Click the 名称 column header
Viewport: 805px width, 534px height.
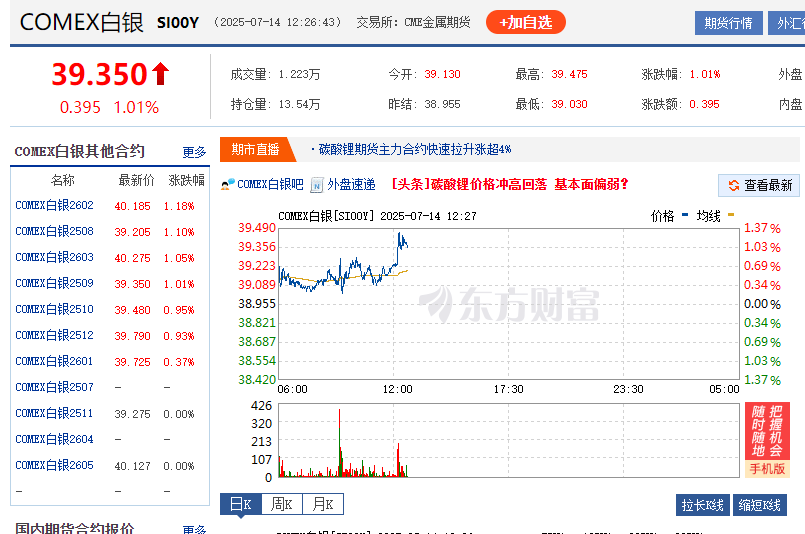[63, 180]
